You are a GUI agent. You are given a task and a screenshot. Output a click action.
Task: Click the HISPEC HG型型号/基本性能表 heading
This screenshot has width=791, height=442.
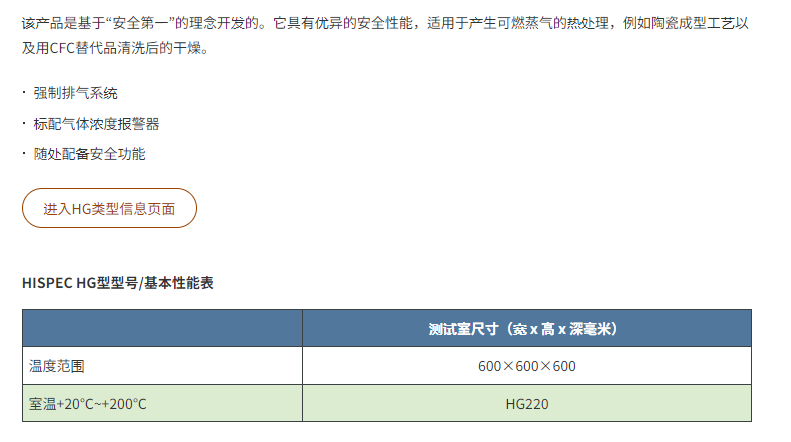pyautogui.click(x=118, y=283)
